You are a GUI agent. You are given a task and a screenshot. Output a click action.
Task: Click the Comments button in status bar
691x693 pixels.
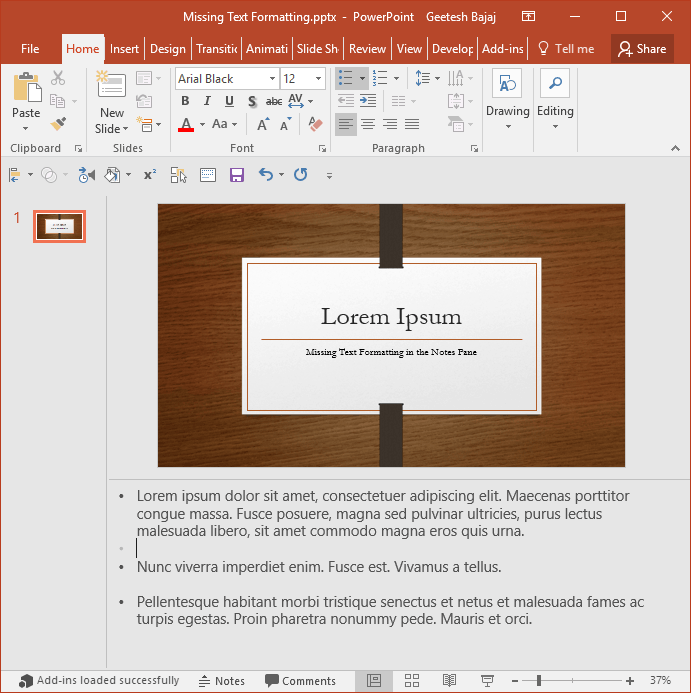(300, 681)
